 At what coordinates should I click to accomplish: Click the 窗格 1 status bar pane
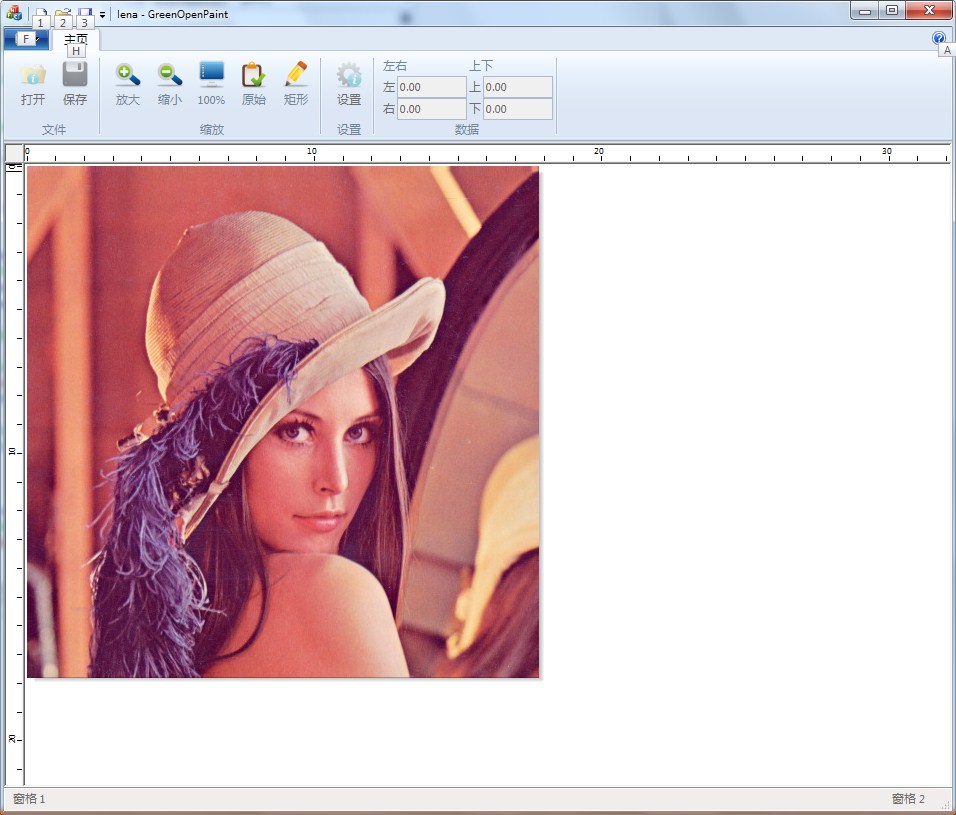[x=30, y=799]
